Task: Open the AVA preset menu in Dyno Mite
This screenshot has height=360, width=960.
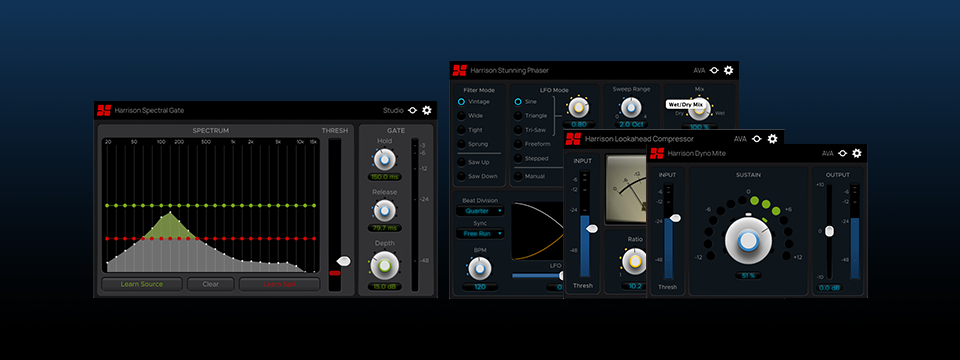Action: click(x=828, y=154)
